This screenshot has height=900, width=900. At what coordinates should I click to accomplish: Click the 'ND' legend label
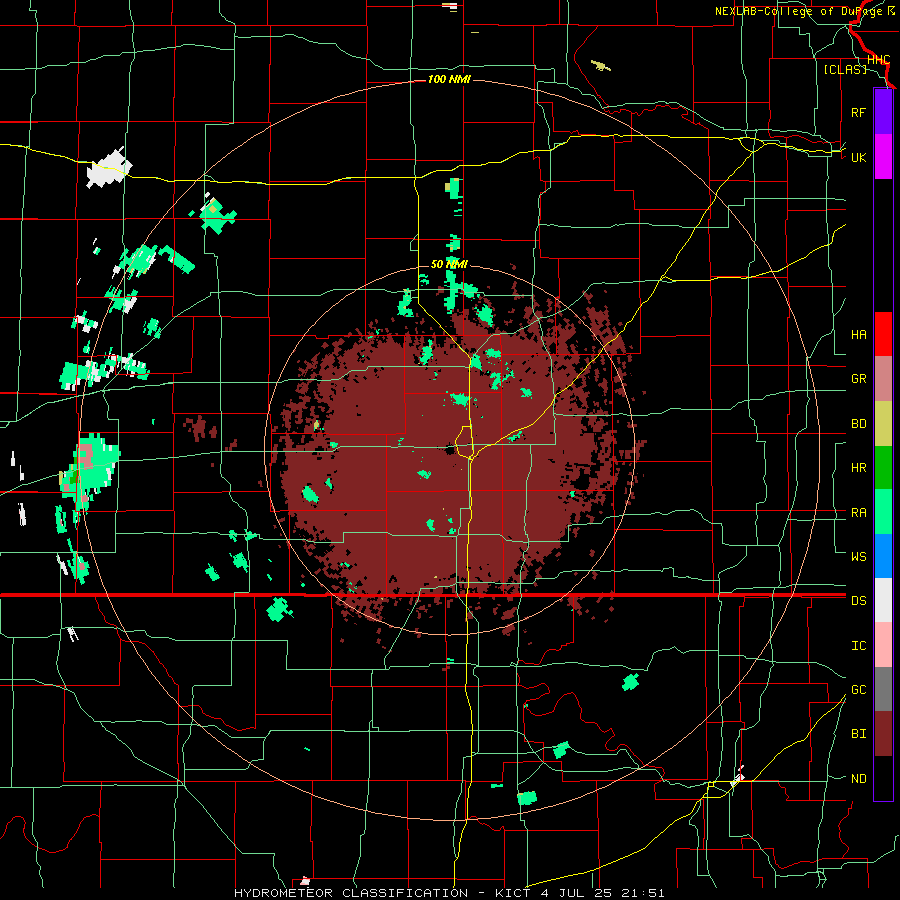click(x=858, y=779)
